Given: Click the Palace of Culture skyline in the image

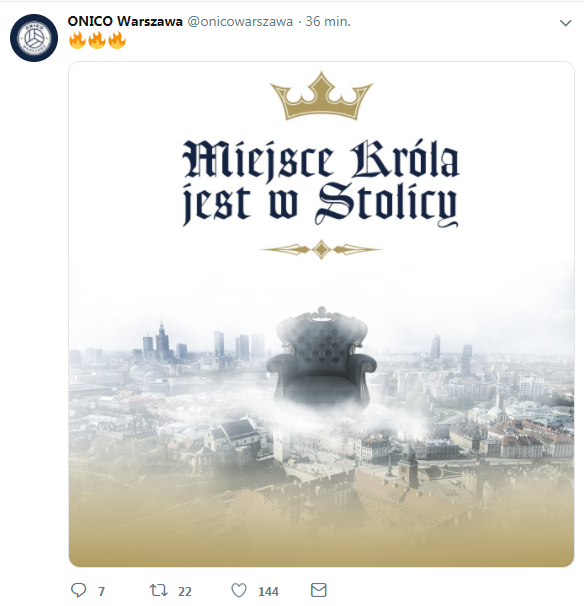Looking at the screenshot, I should (x=162, y=341).
